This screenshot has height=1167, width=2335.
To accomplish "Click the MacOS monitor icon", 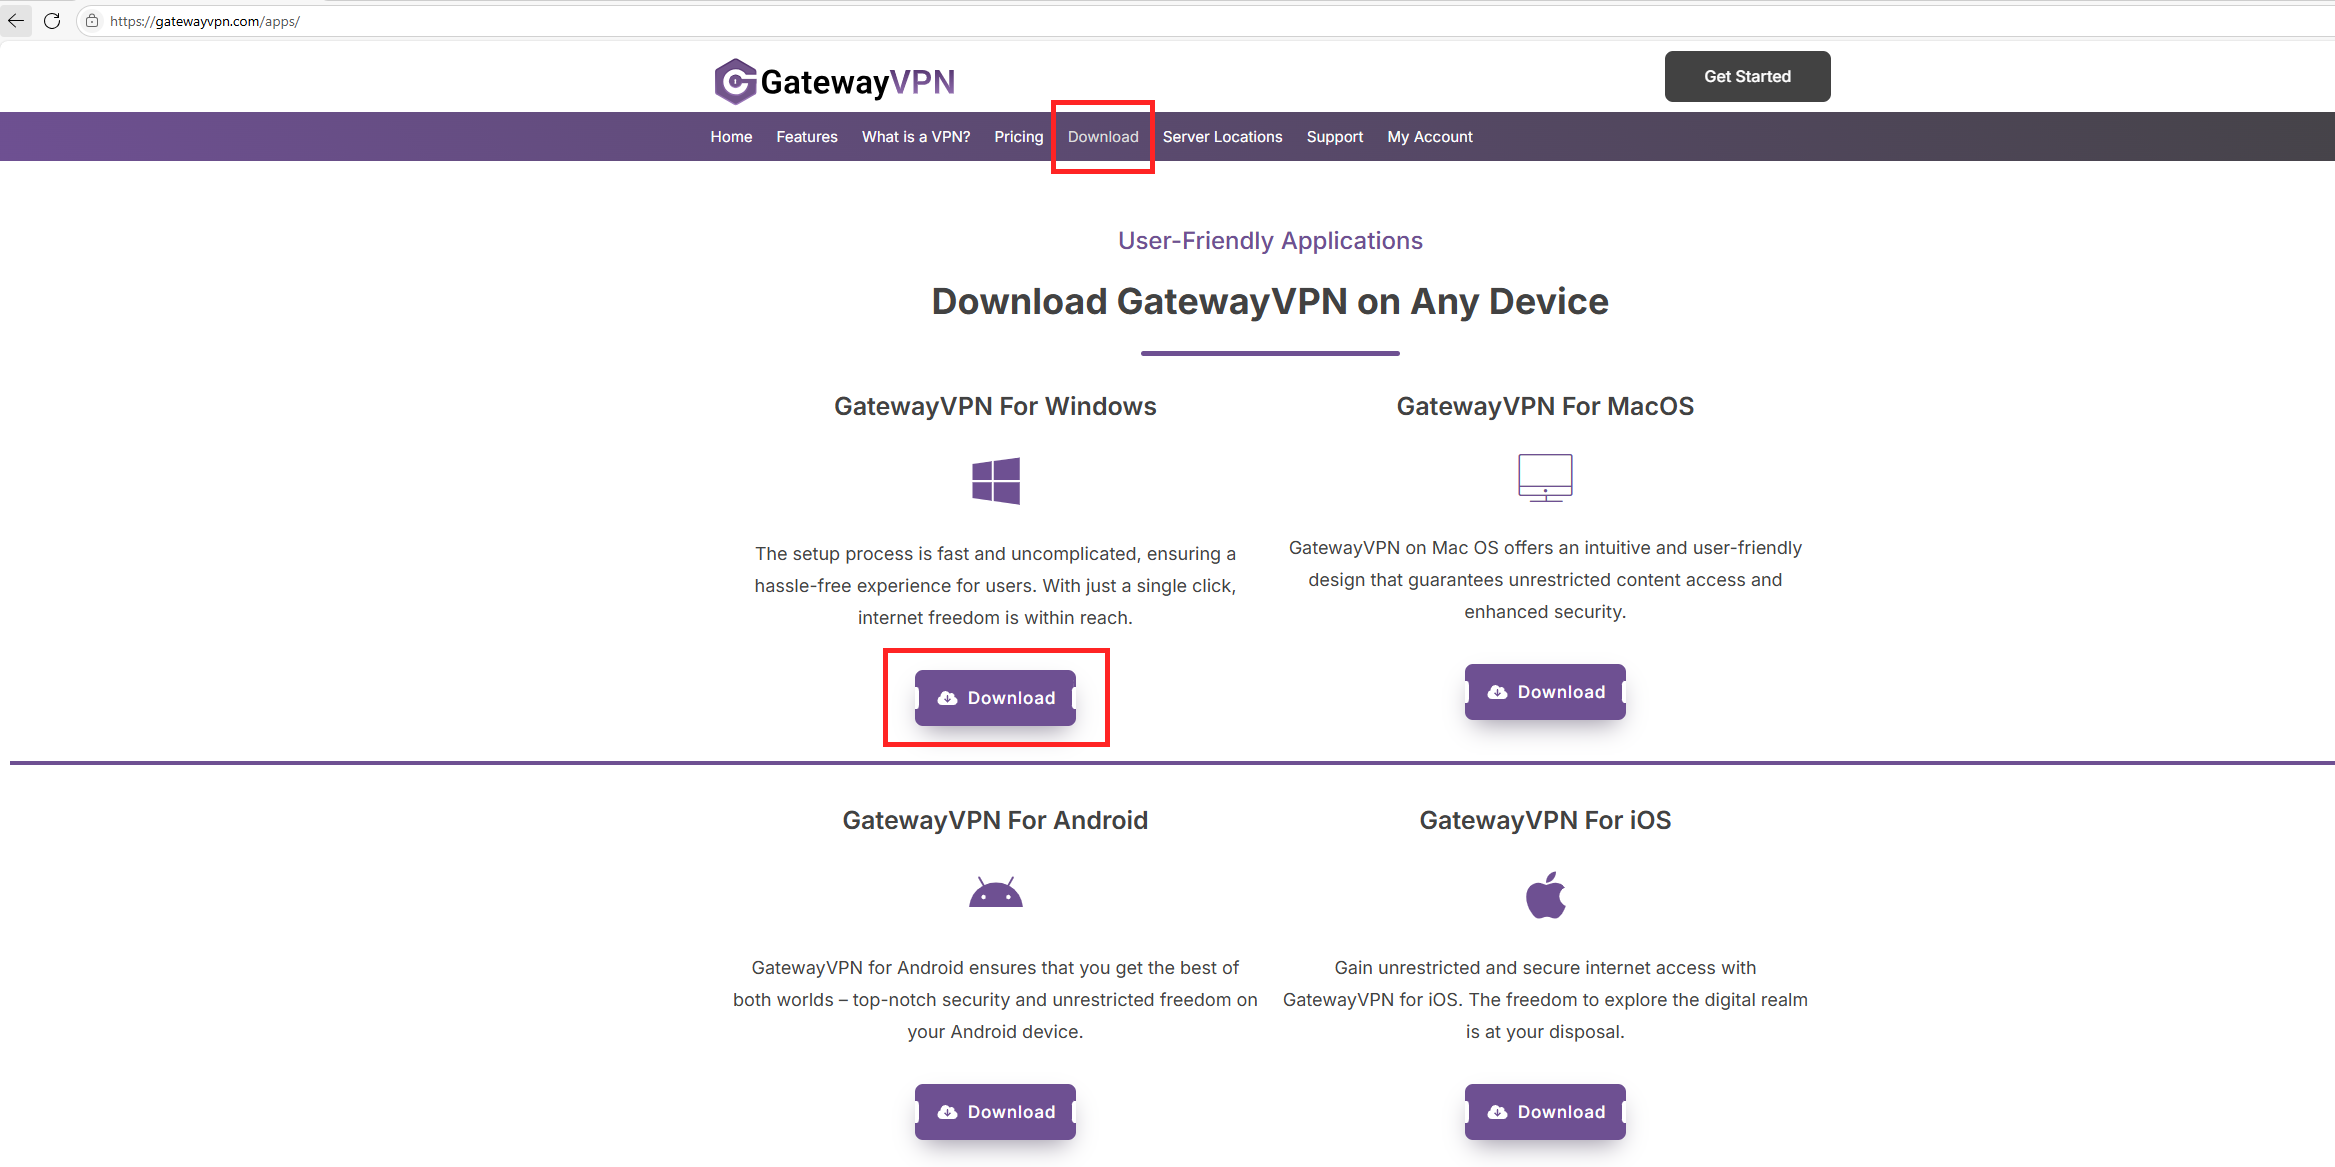I will (1545, 477).
